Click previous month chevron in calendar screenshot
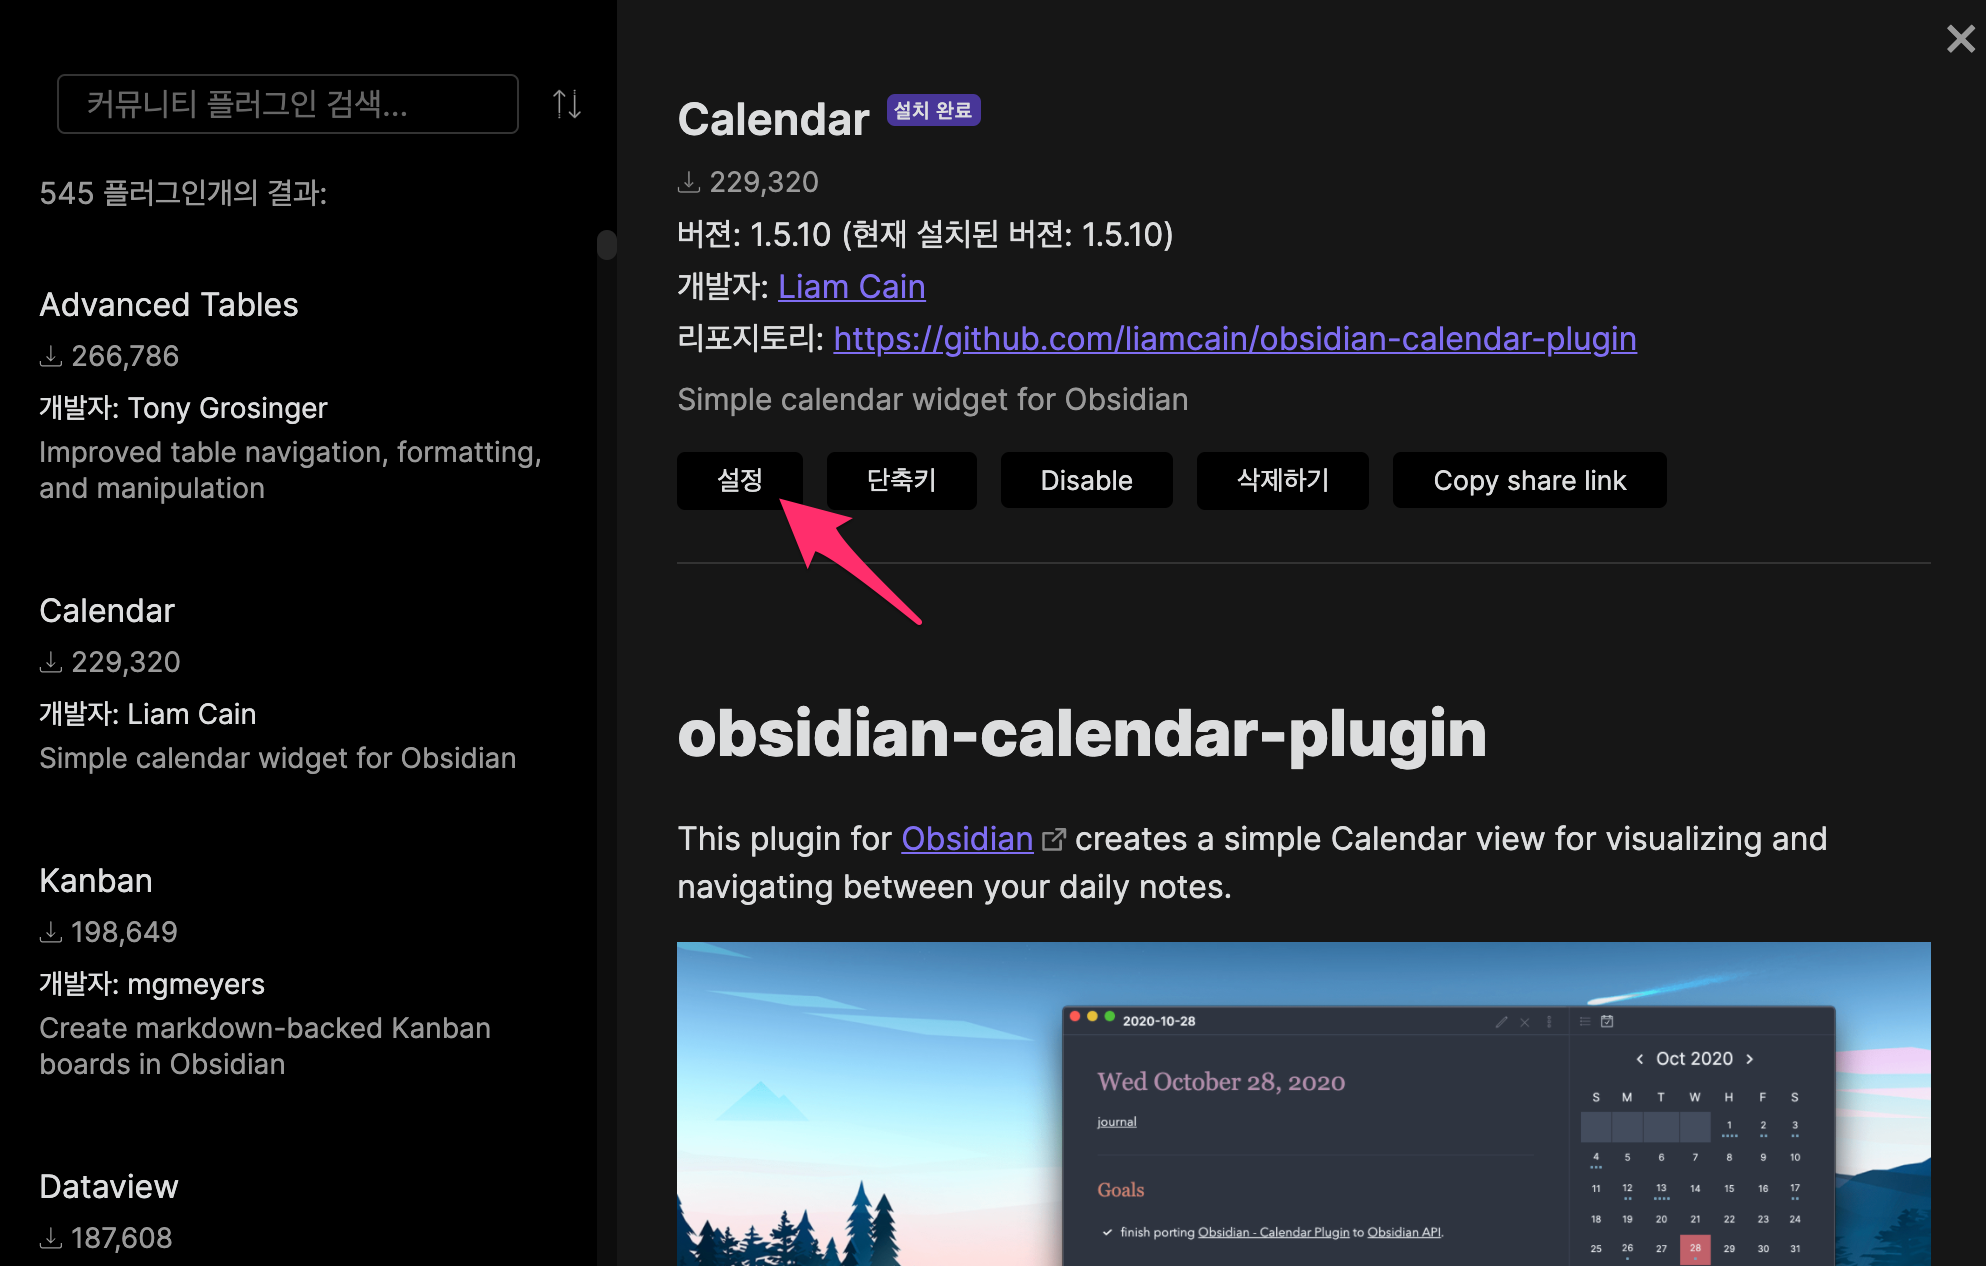The image size is (1986, 1266). (1639, 1059)
